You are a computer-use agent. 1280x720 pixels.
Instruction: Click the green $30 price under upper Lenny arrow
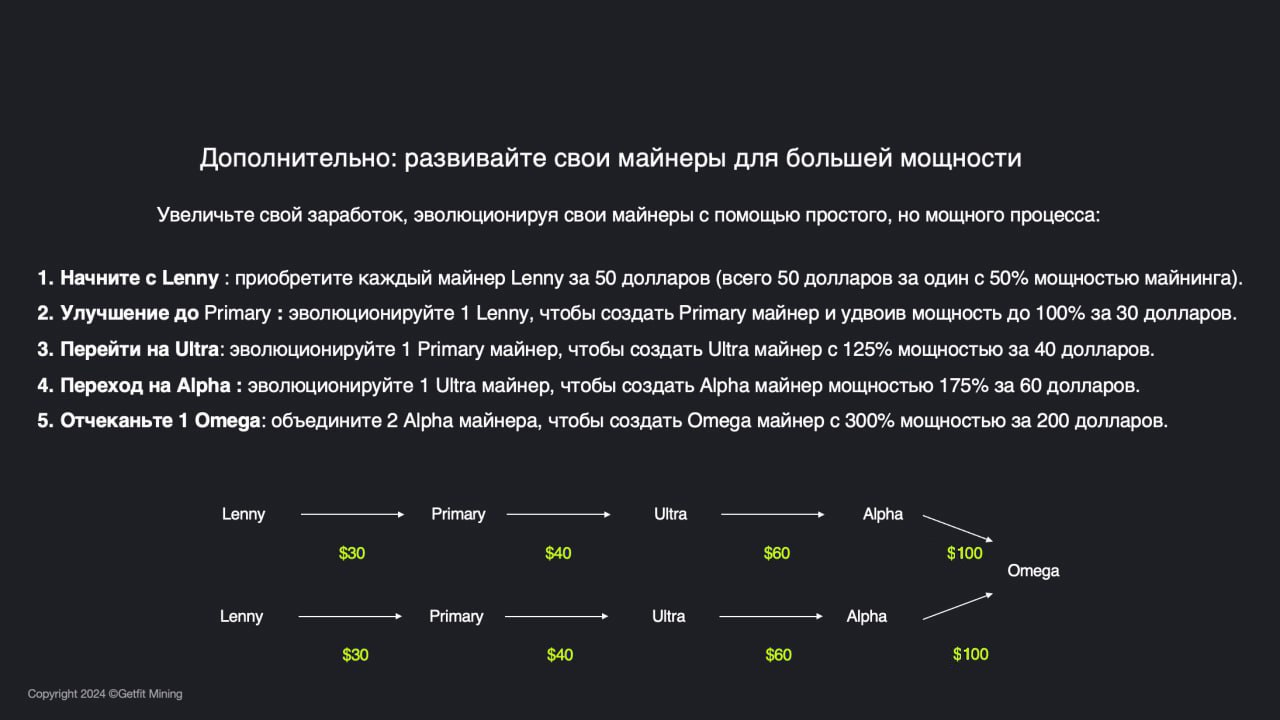(352, 553)
